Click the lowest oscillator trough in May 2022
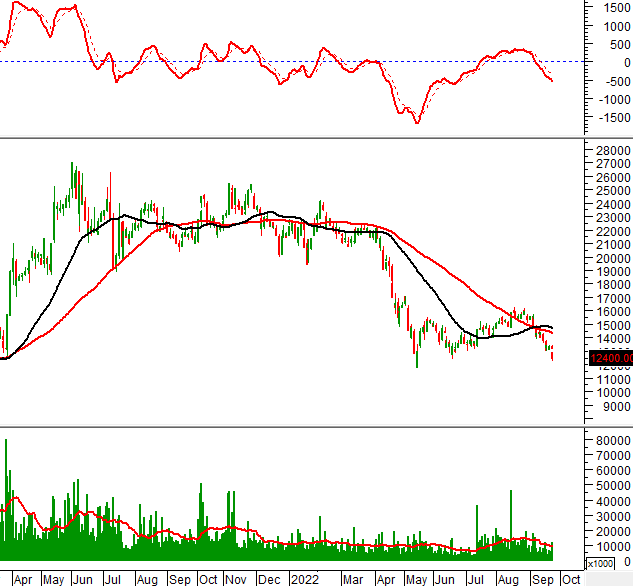Screen dimensions: 633x586 [416, 121]
